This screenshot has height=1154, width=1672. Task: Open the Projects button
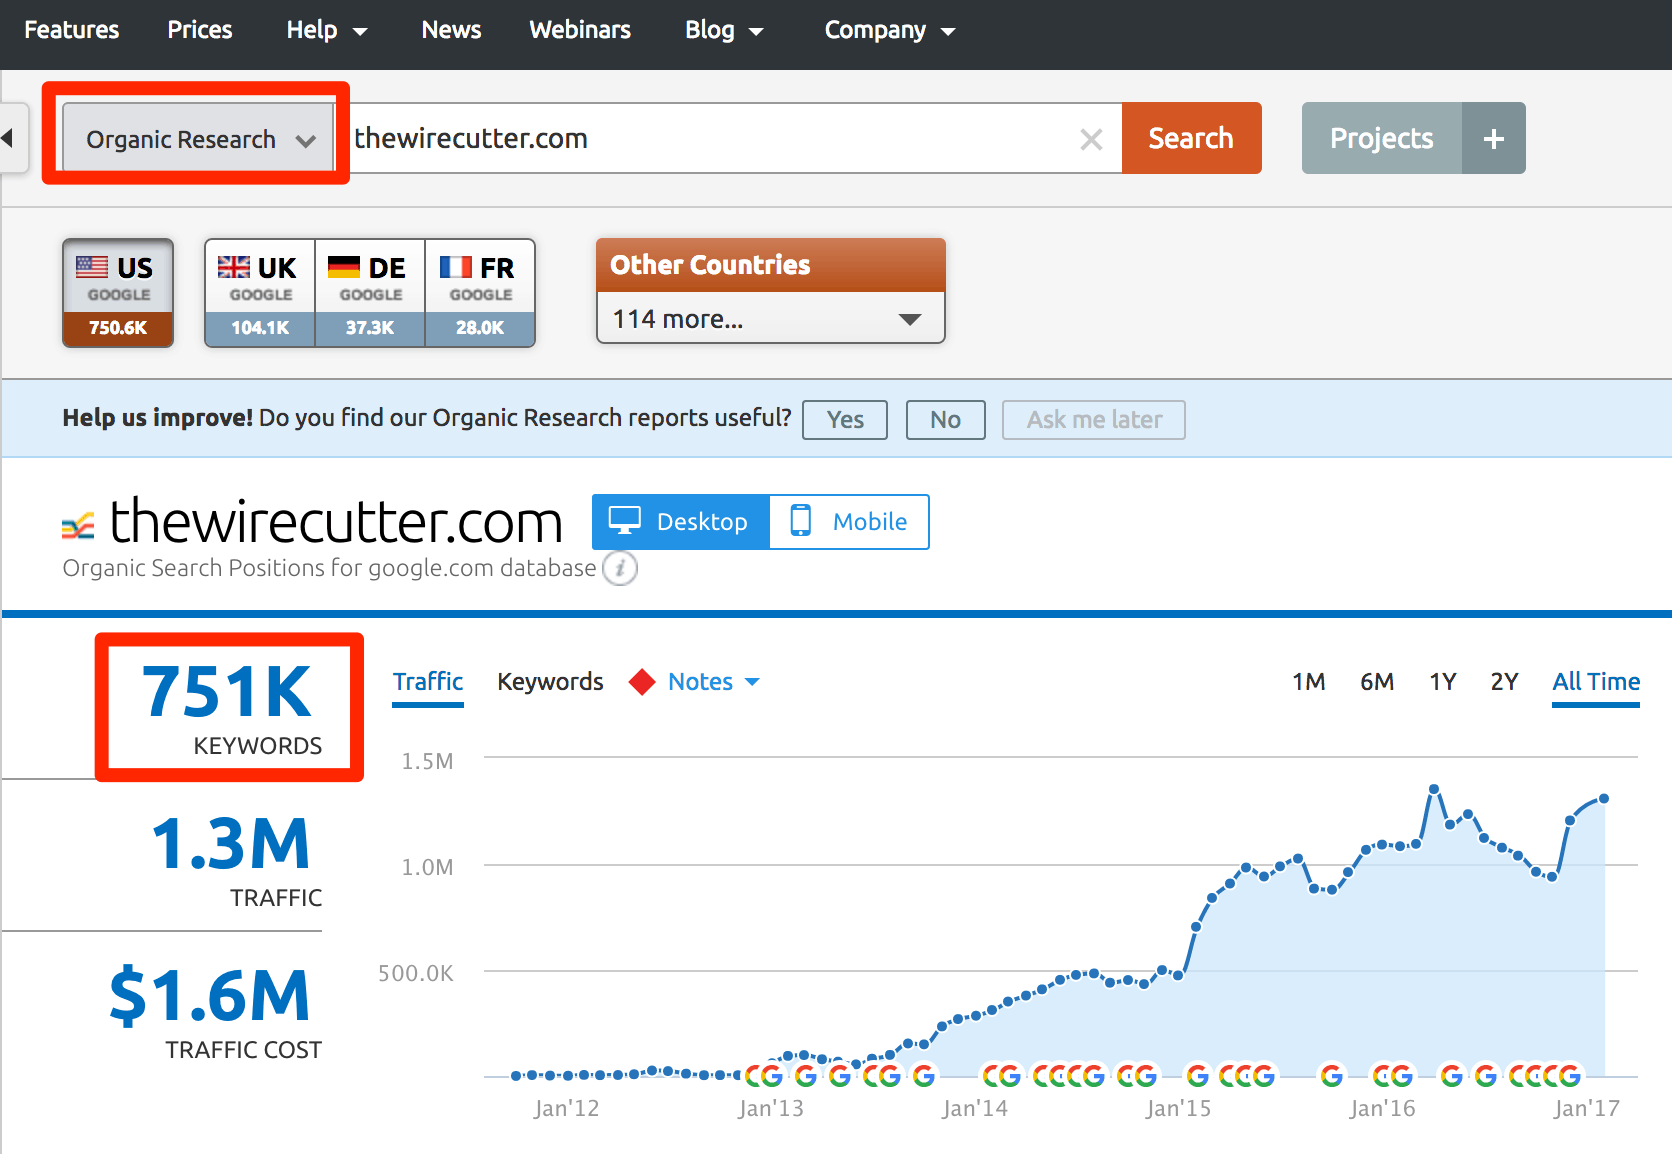click(x=1382, y=138)
